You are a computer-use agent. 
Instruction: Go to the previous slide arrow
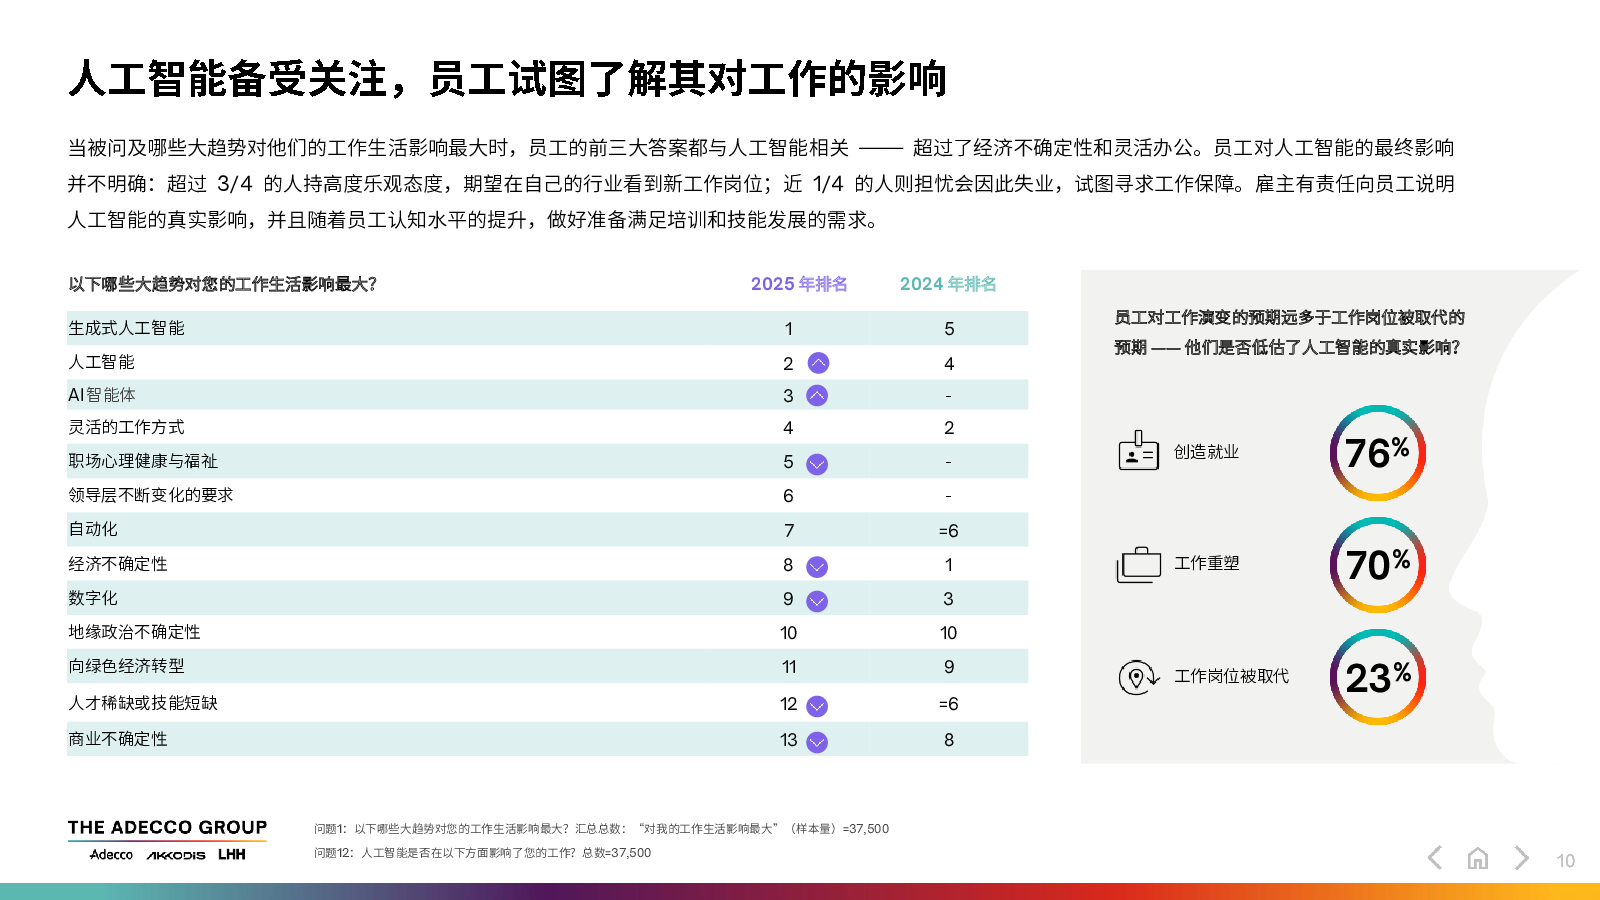coord(1435,858)
